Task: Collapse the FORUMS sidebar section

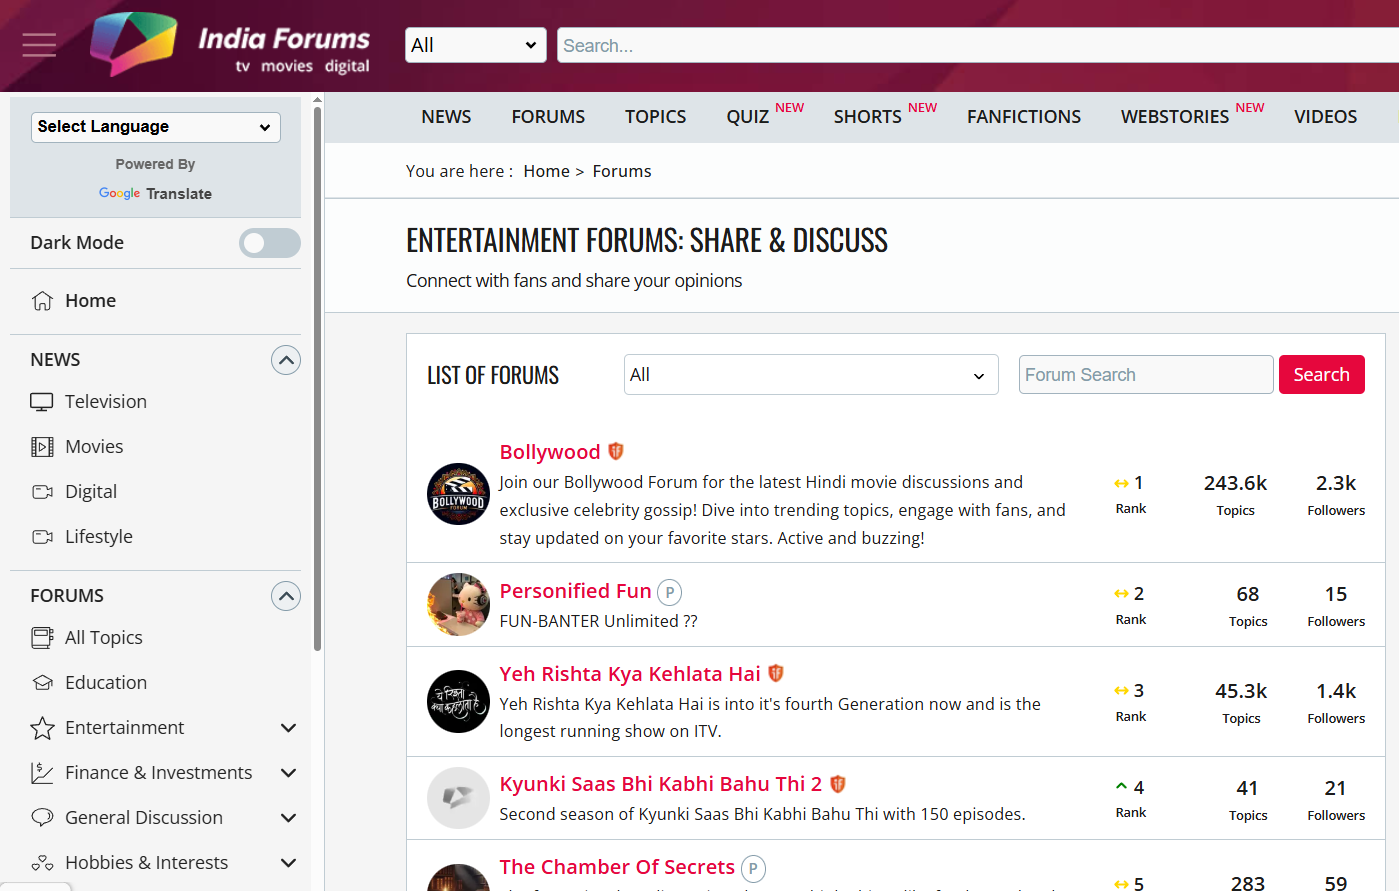Action: pyautogui.click(x=286, y=596)
